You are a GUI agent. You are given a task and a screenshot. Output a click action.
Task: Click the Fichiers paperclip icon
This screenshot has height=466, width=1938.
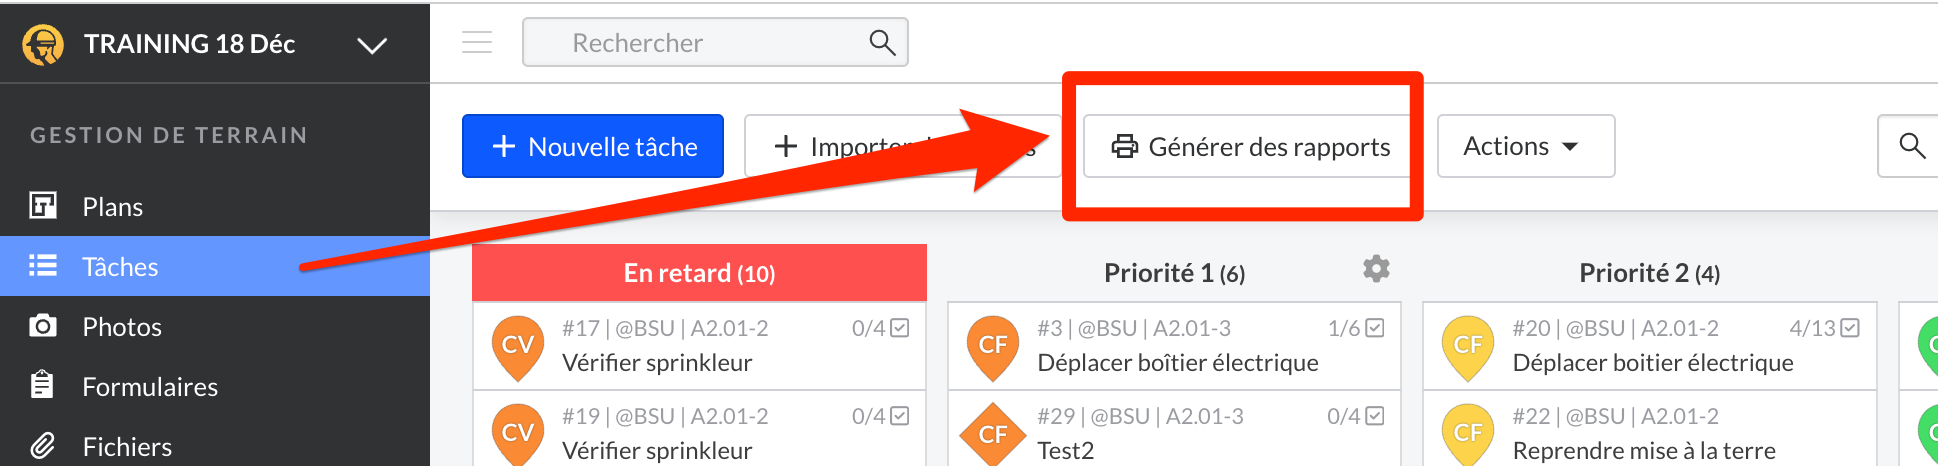point(42,446)
